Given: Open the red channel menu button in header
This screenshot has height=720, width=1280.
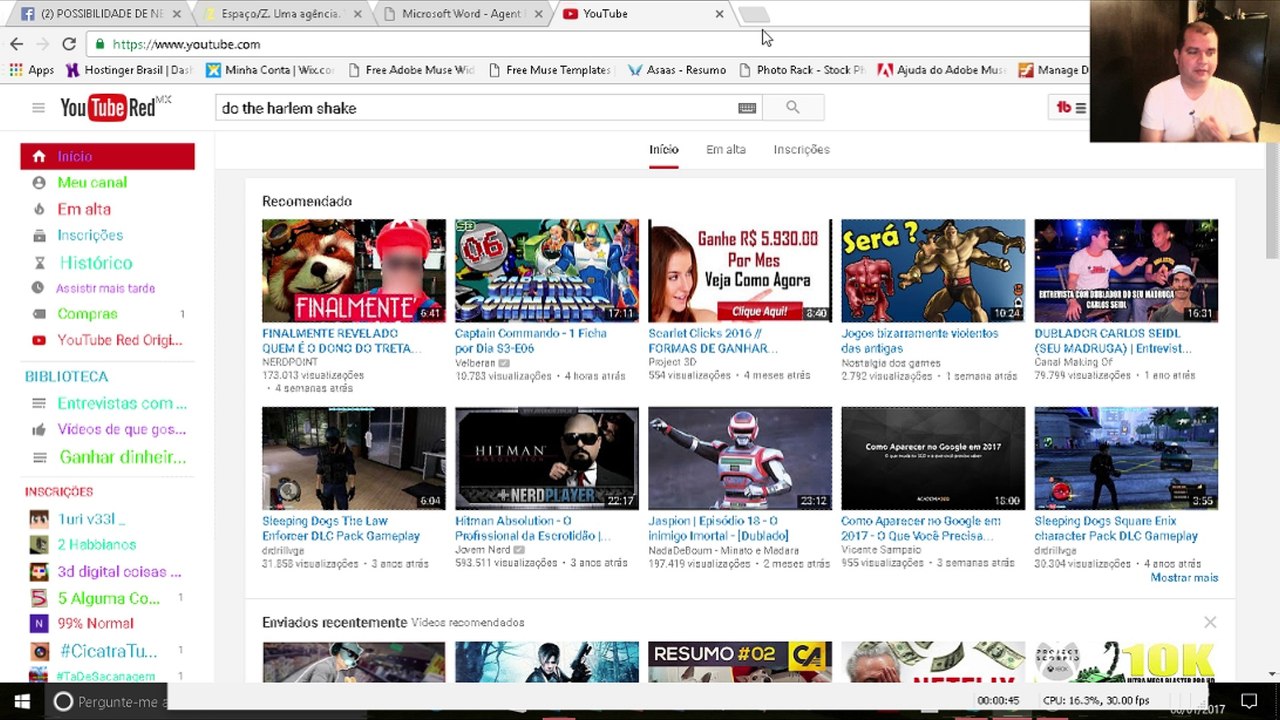Looking at the screenshot, I should click(x=1071, y=108).
